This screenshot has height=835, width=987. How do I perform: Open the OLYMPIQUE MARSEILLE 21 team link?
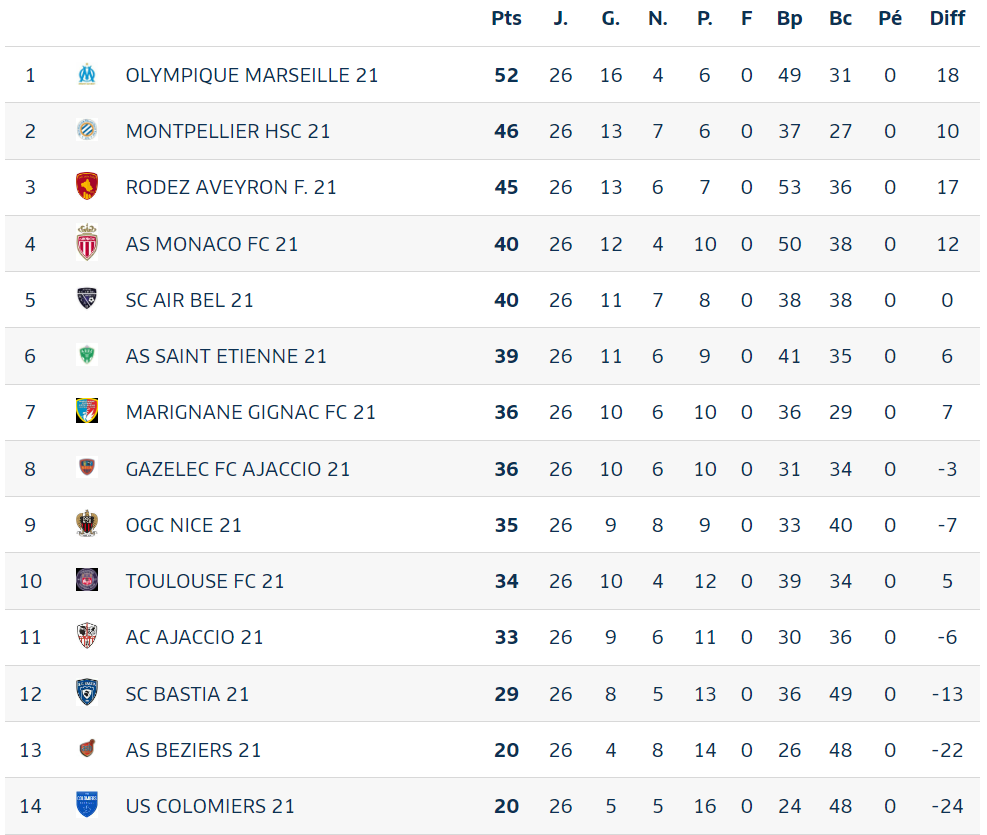tap(252, 75)
